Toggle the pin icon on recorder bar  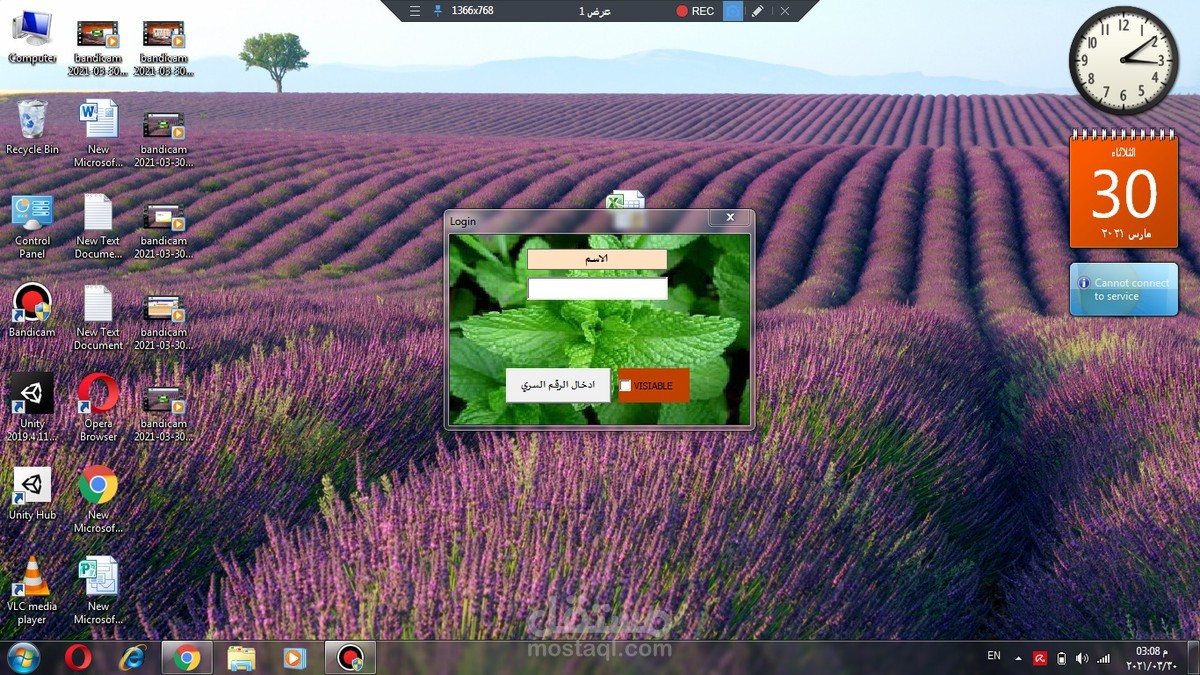(436, 11)
